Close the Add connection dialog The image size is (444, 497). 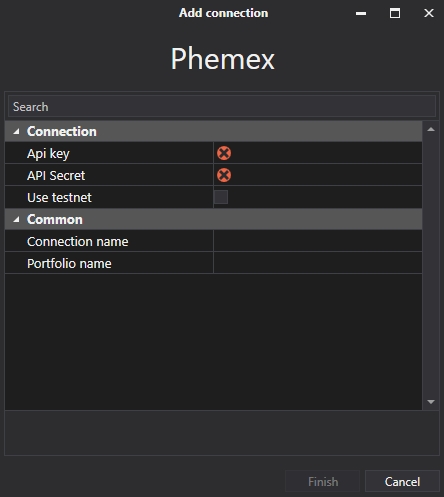tap(429, 13)
